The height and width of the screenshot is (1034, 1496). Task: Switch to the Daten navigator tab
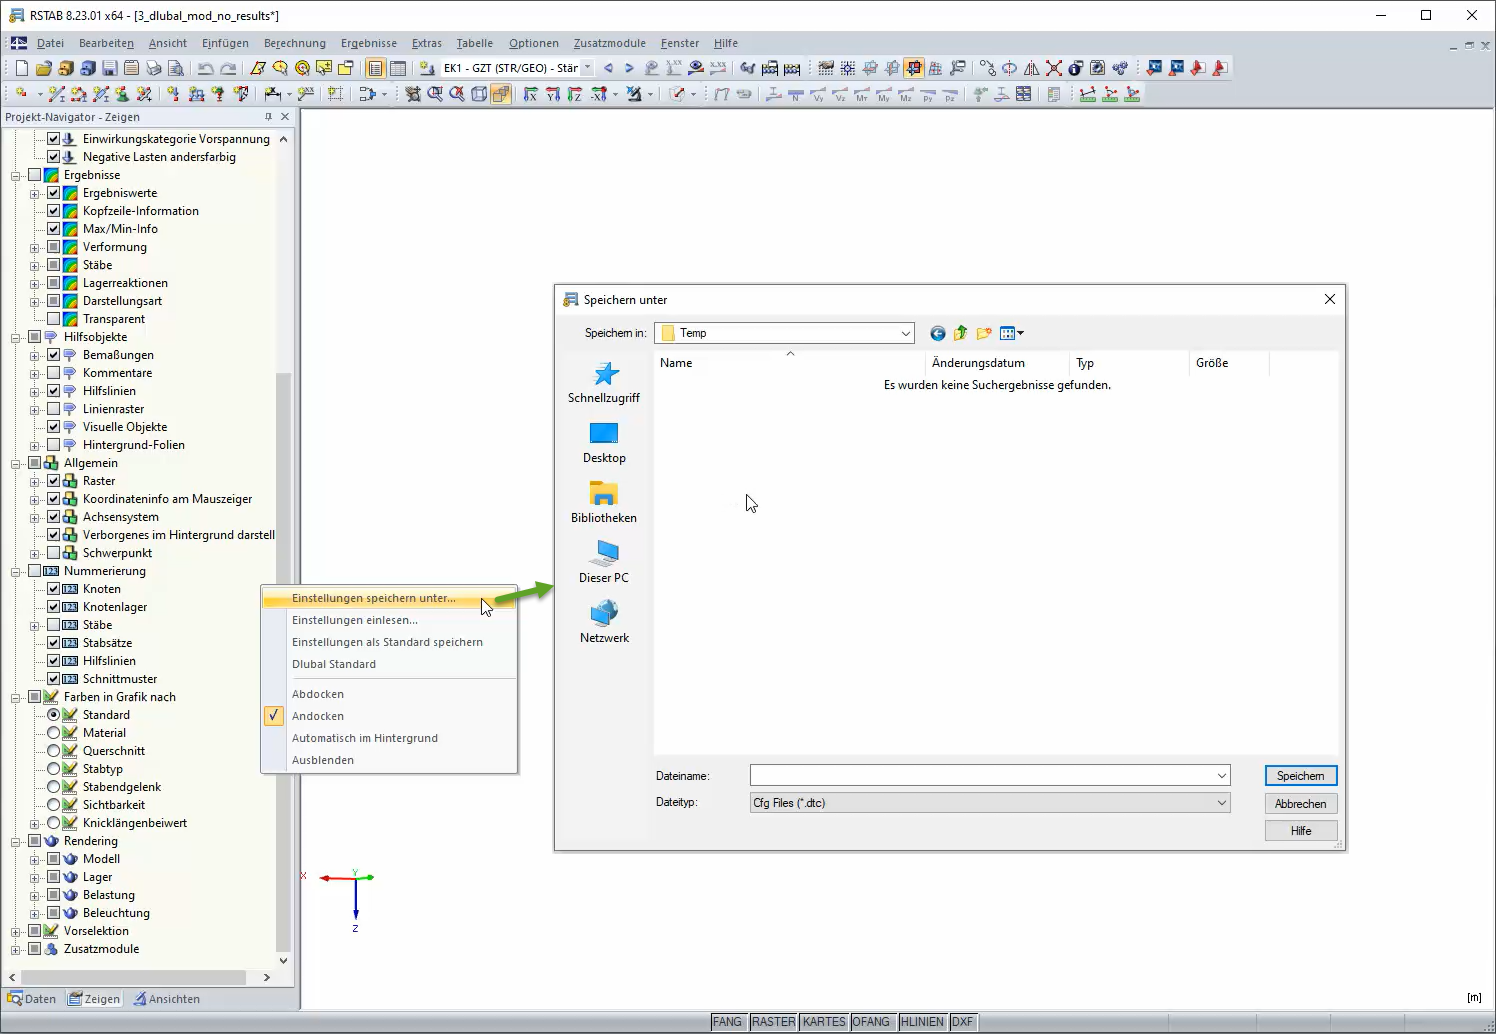point(32,999)
